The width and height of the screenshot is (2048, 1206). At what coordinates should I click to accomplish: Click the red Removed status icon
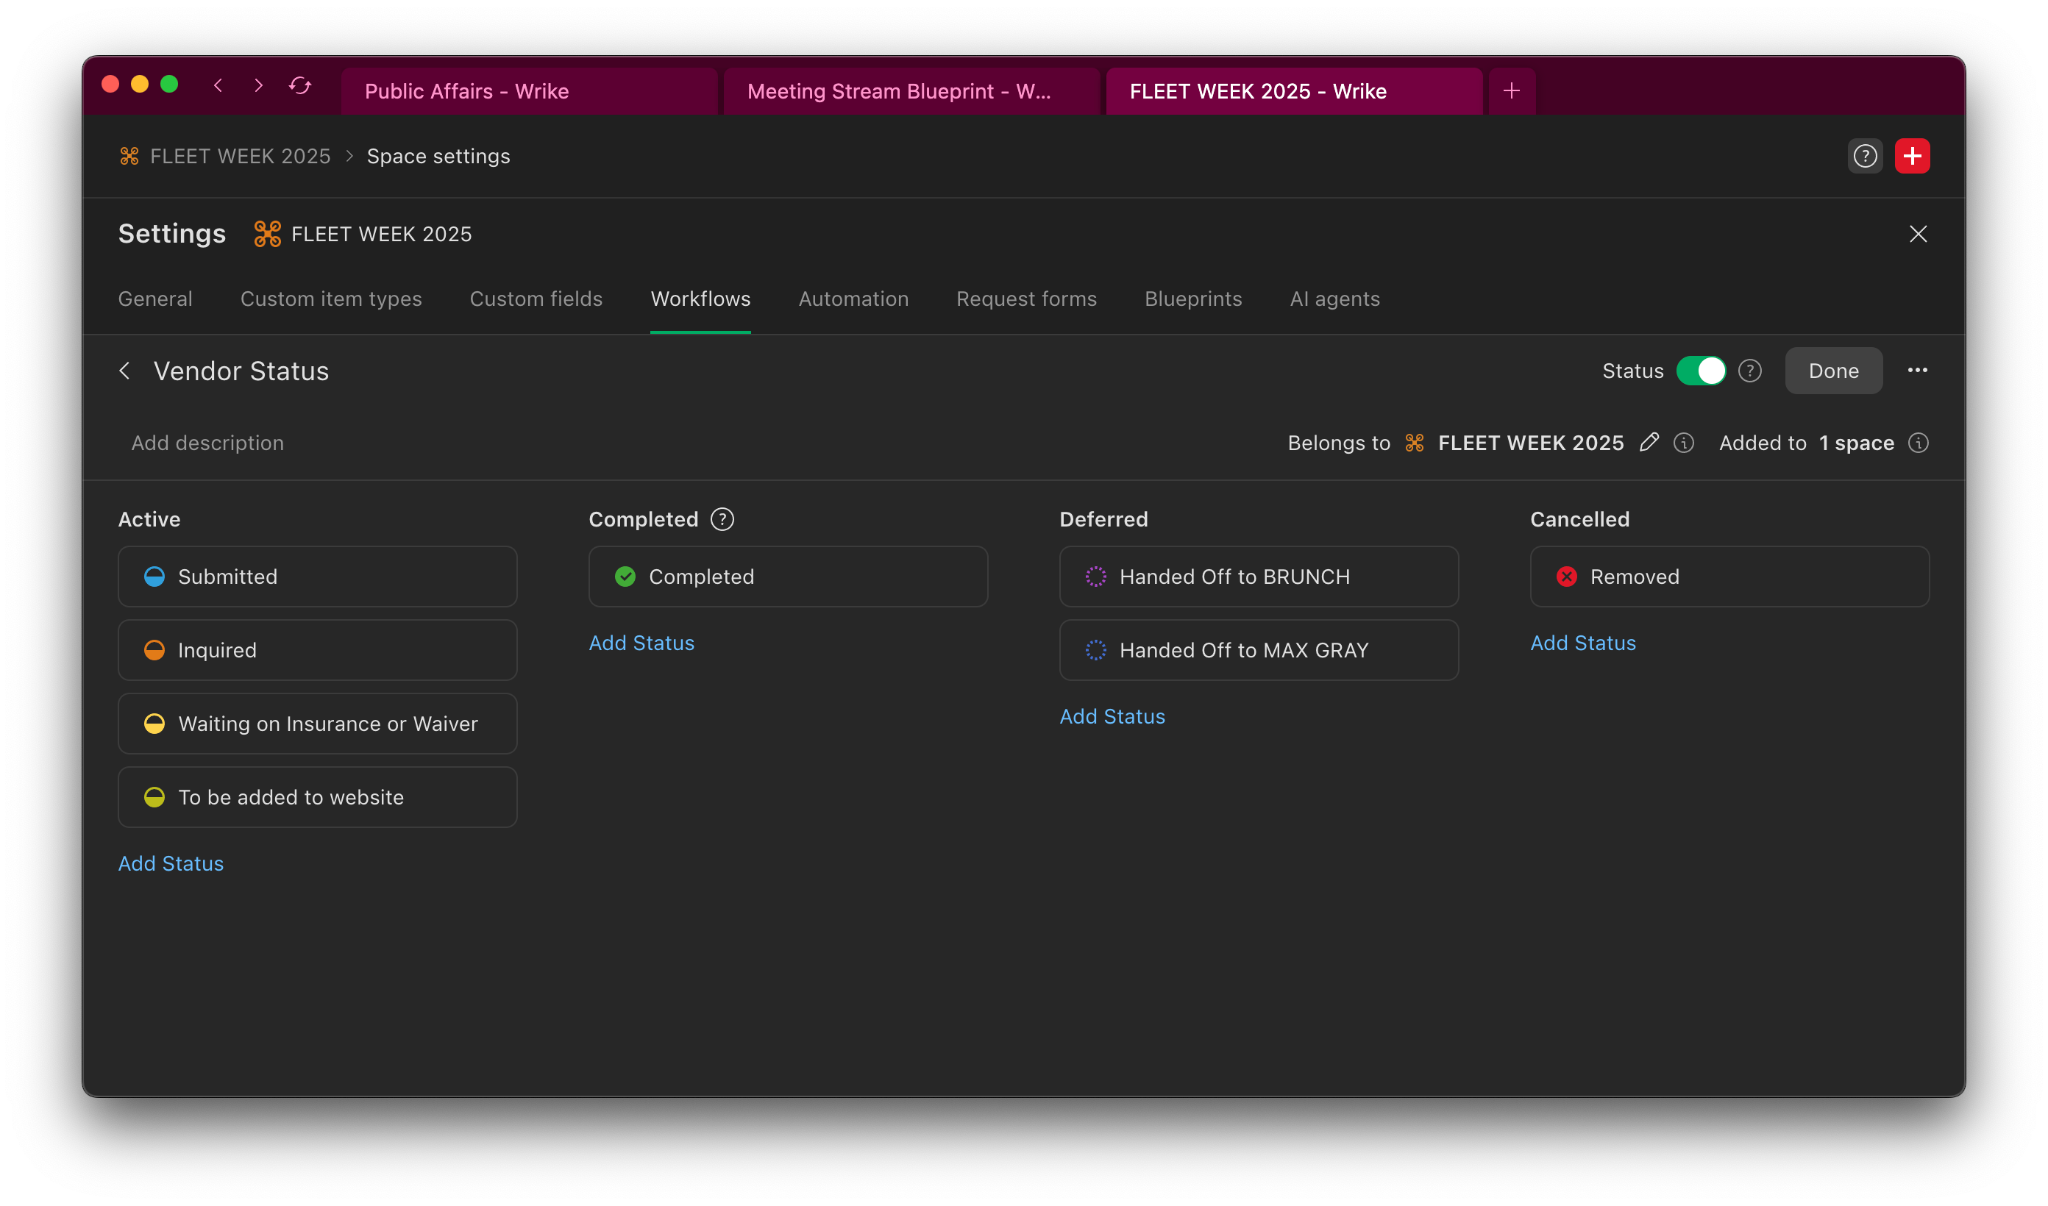[x=1567, y=577]
